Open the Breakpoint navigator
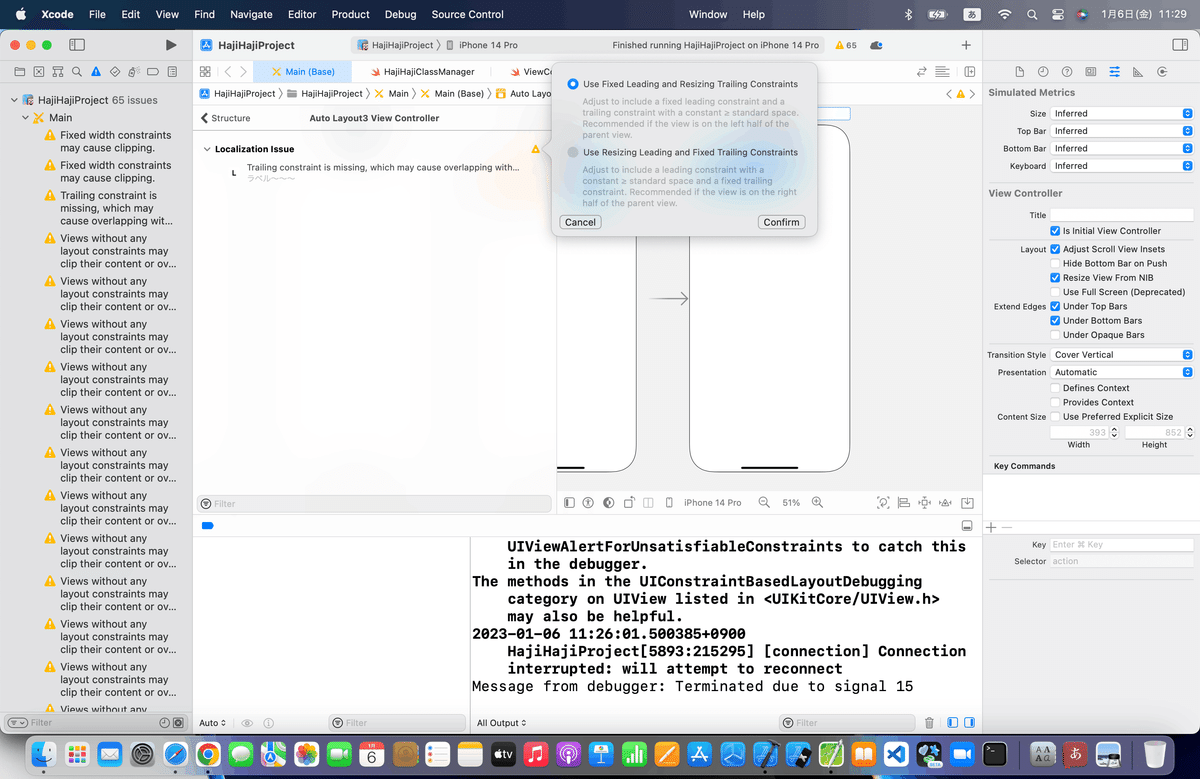 point(153,72)
